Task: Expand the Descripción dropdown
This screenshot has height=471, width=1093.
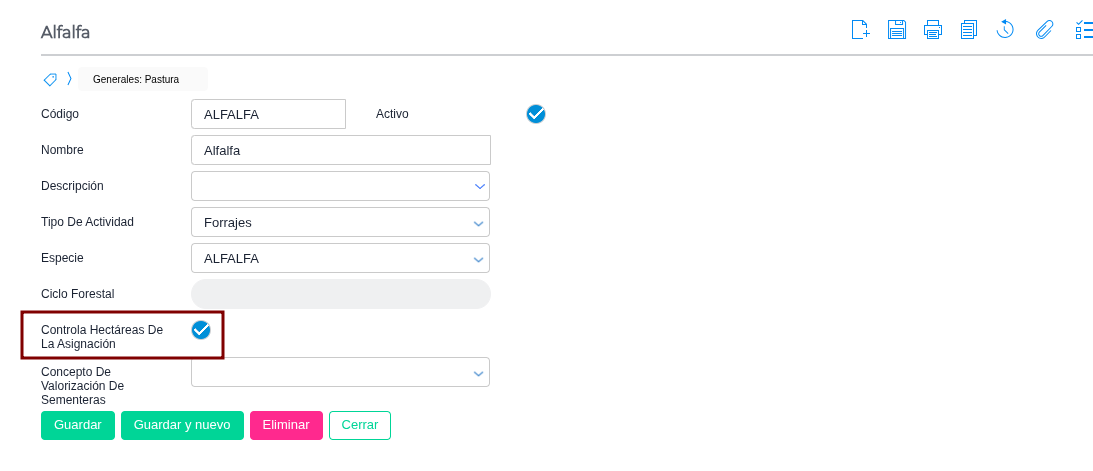Action: click(x=340, y=186)
